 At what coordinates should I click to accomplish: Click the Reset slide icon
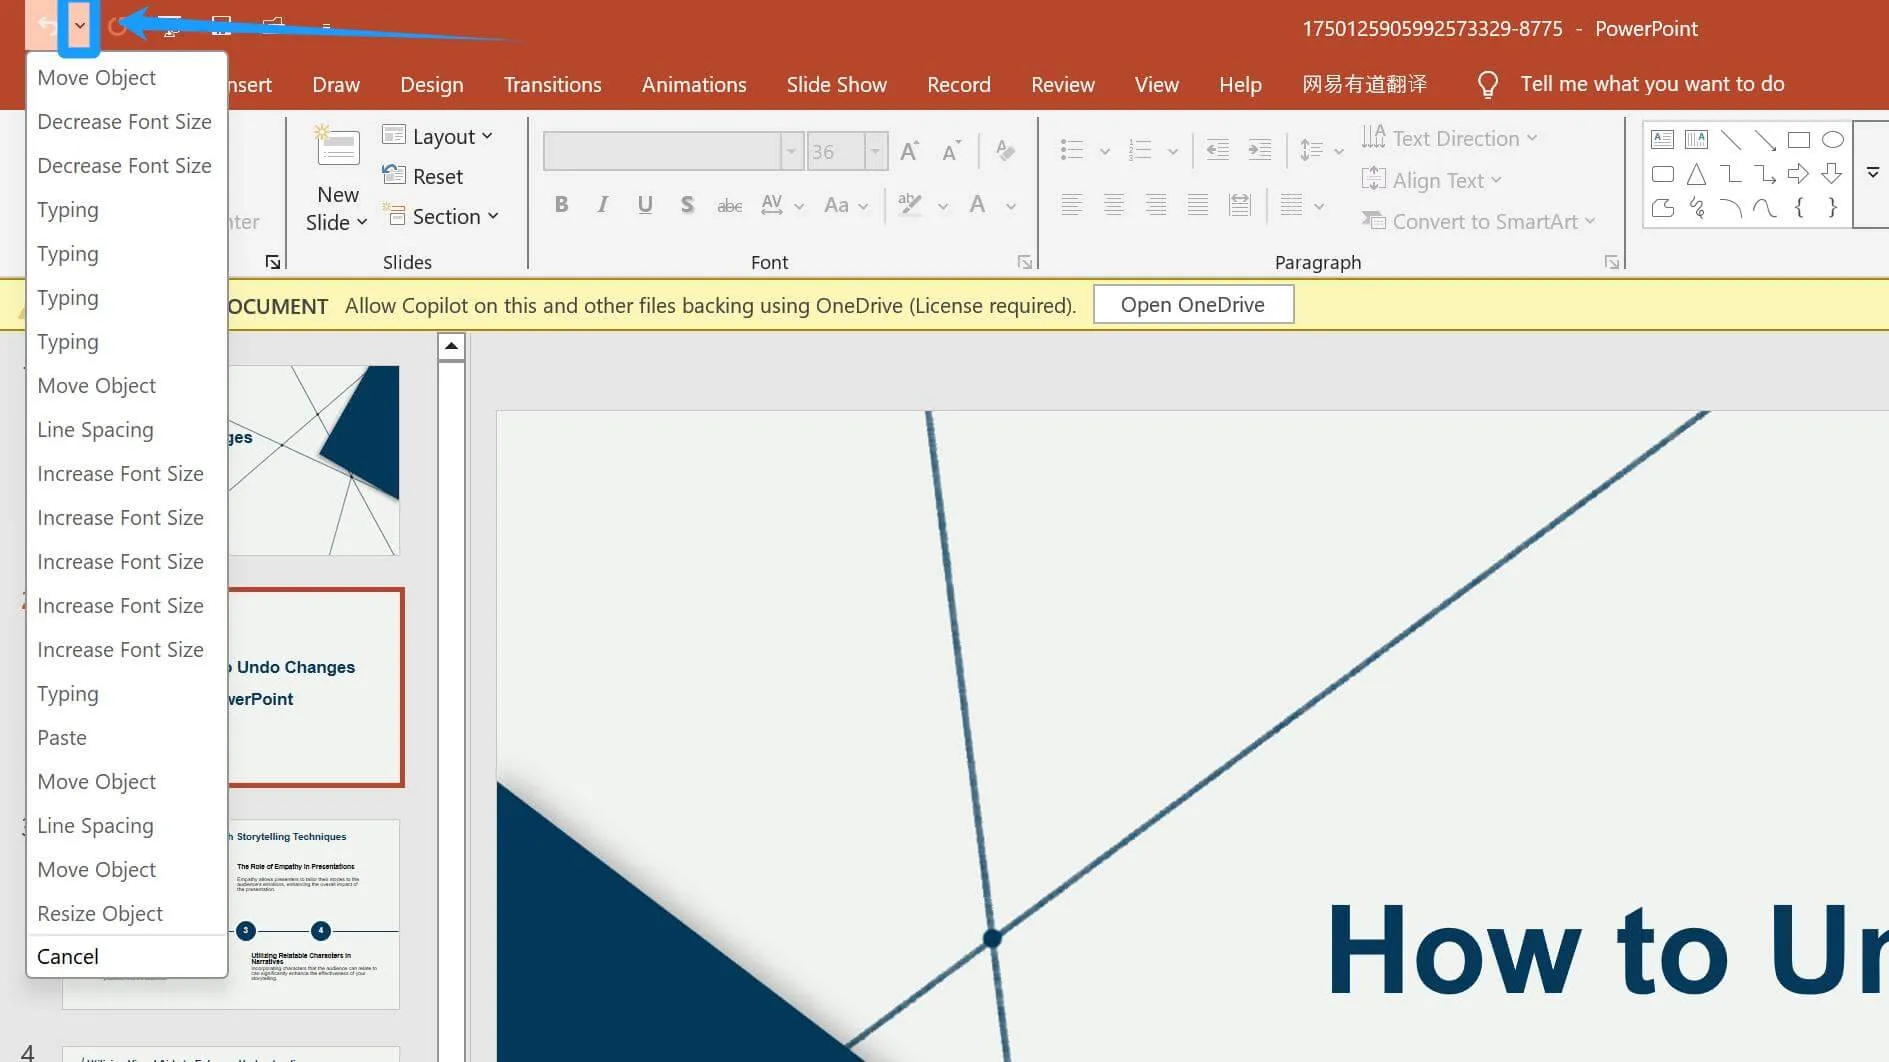[x=424, y=177]
